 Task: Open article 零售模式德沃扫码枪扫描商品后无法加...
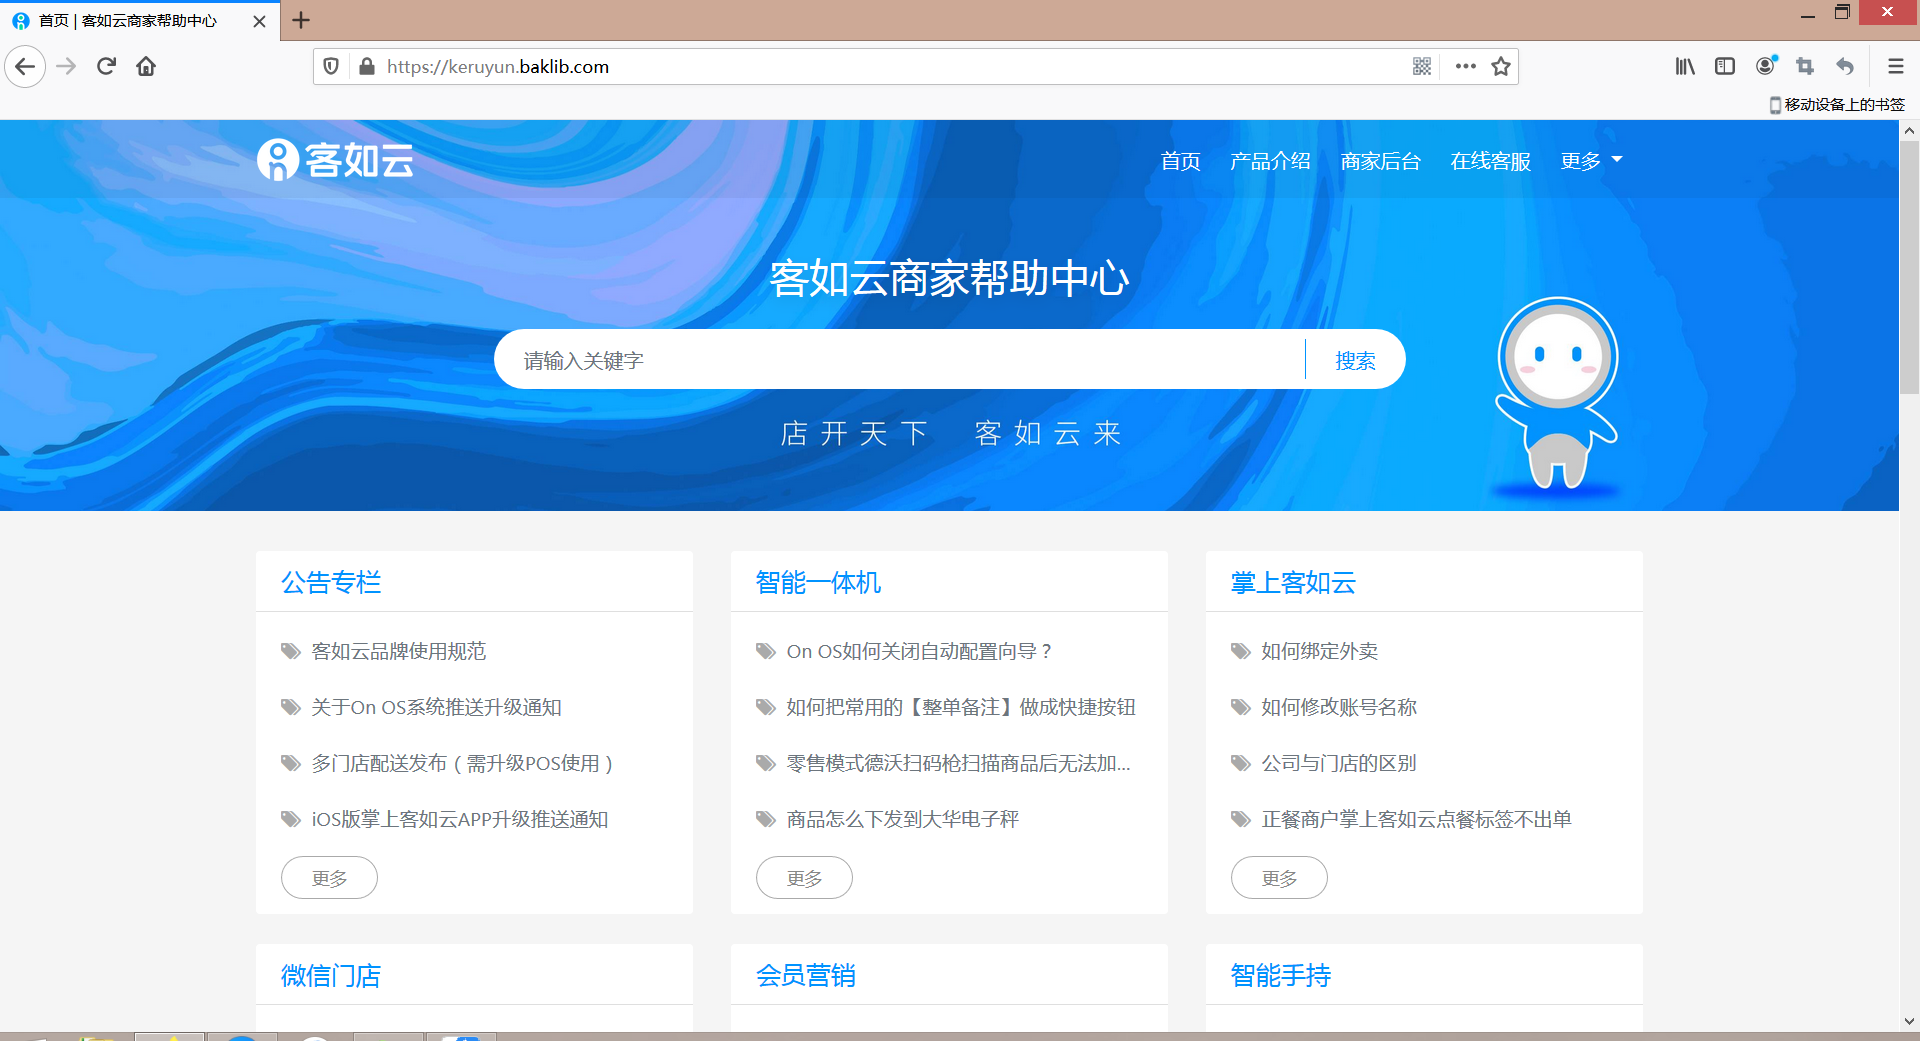pyautogui.click(x=958, y=764)
